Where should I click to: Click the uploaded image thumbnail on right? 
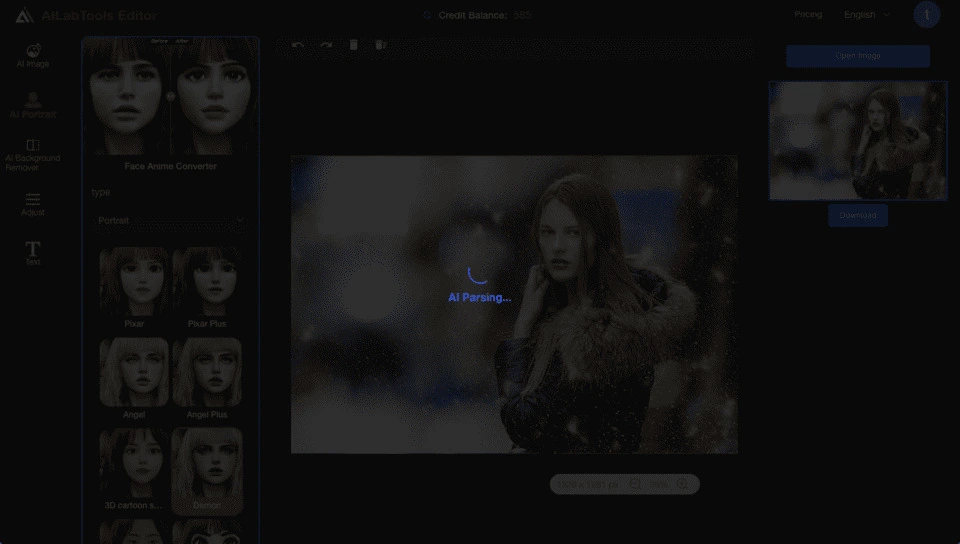tap(858, 141)
